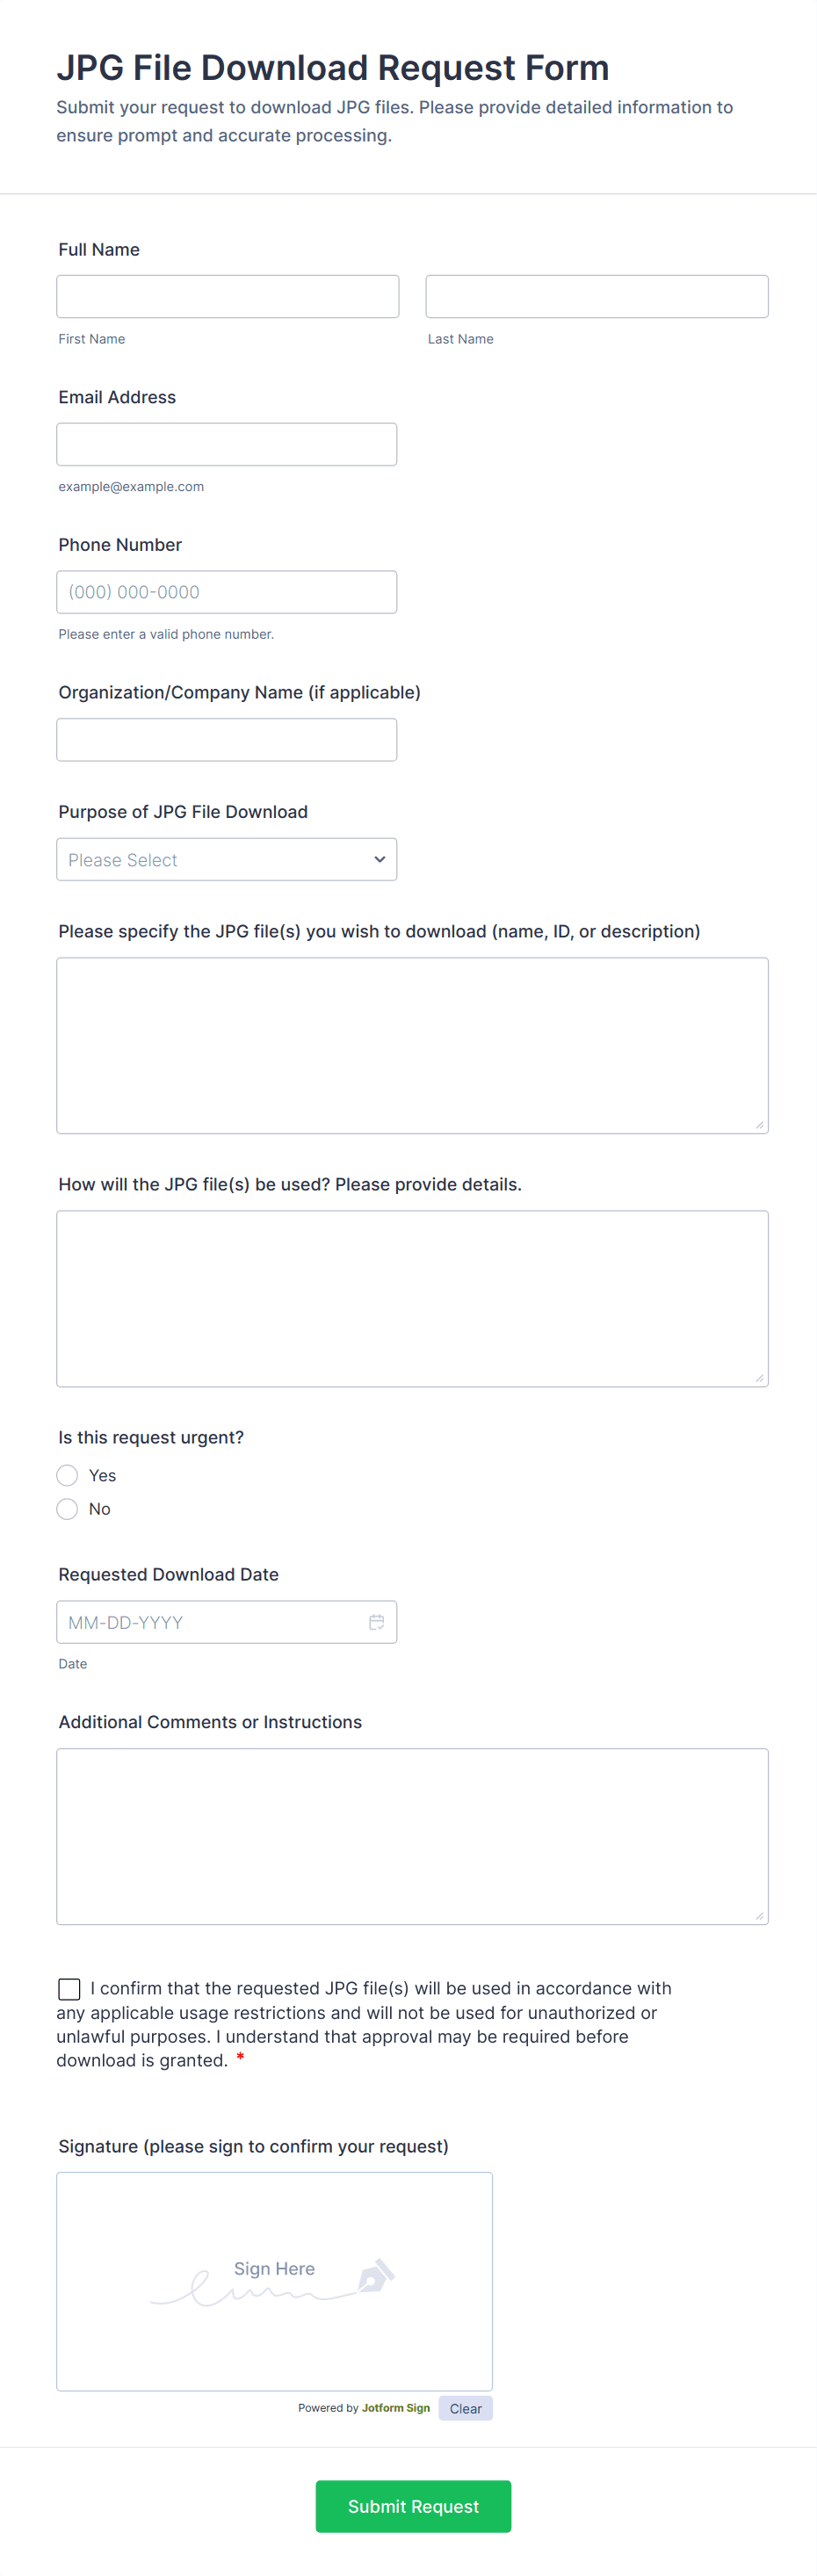
Task: Click the Organization/Company Name field
Action: (x=226, y=740)
